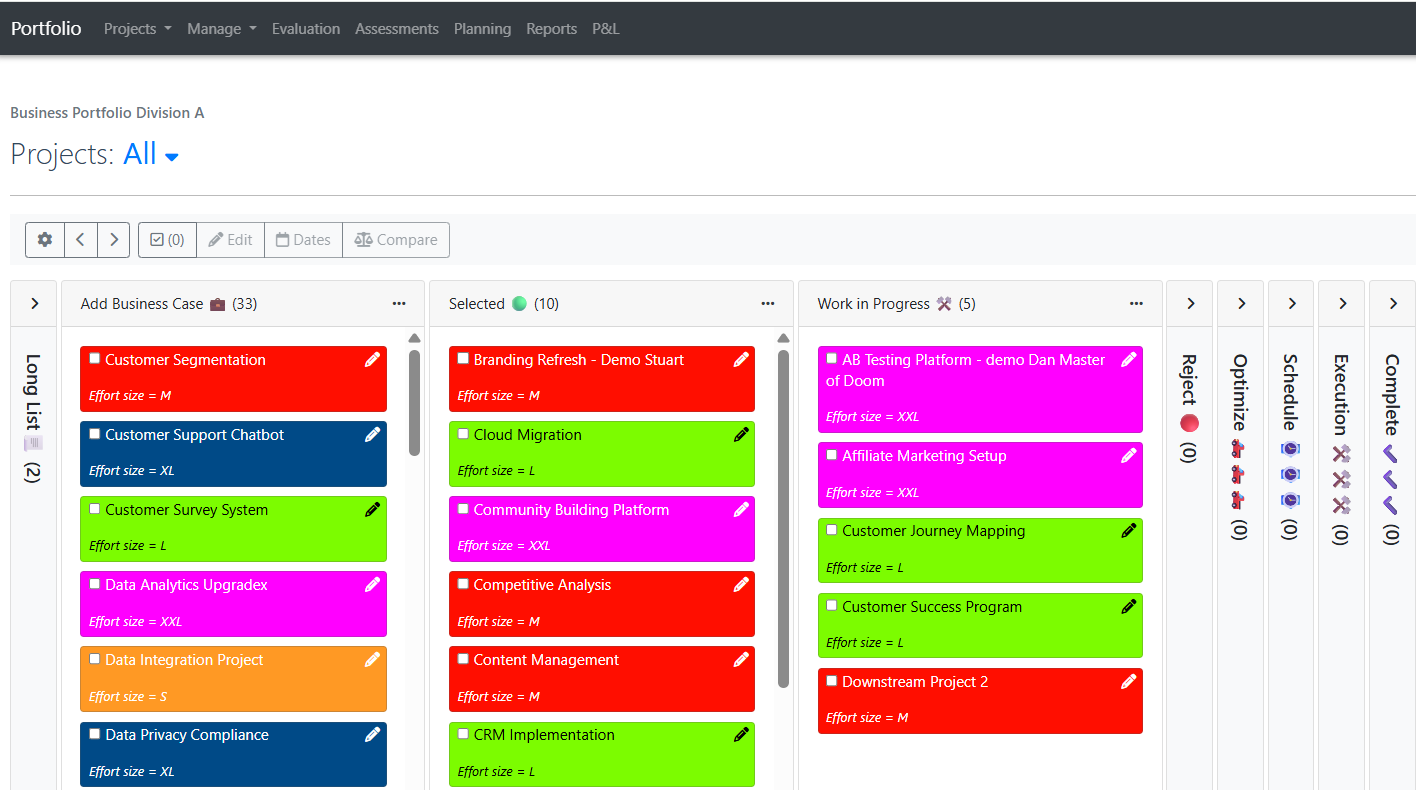Check the Customer Journey Mapping checkbox
The height and width of the screenshot is (790, 1416).
click(831, 529)
